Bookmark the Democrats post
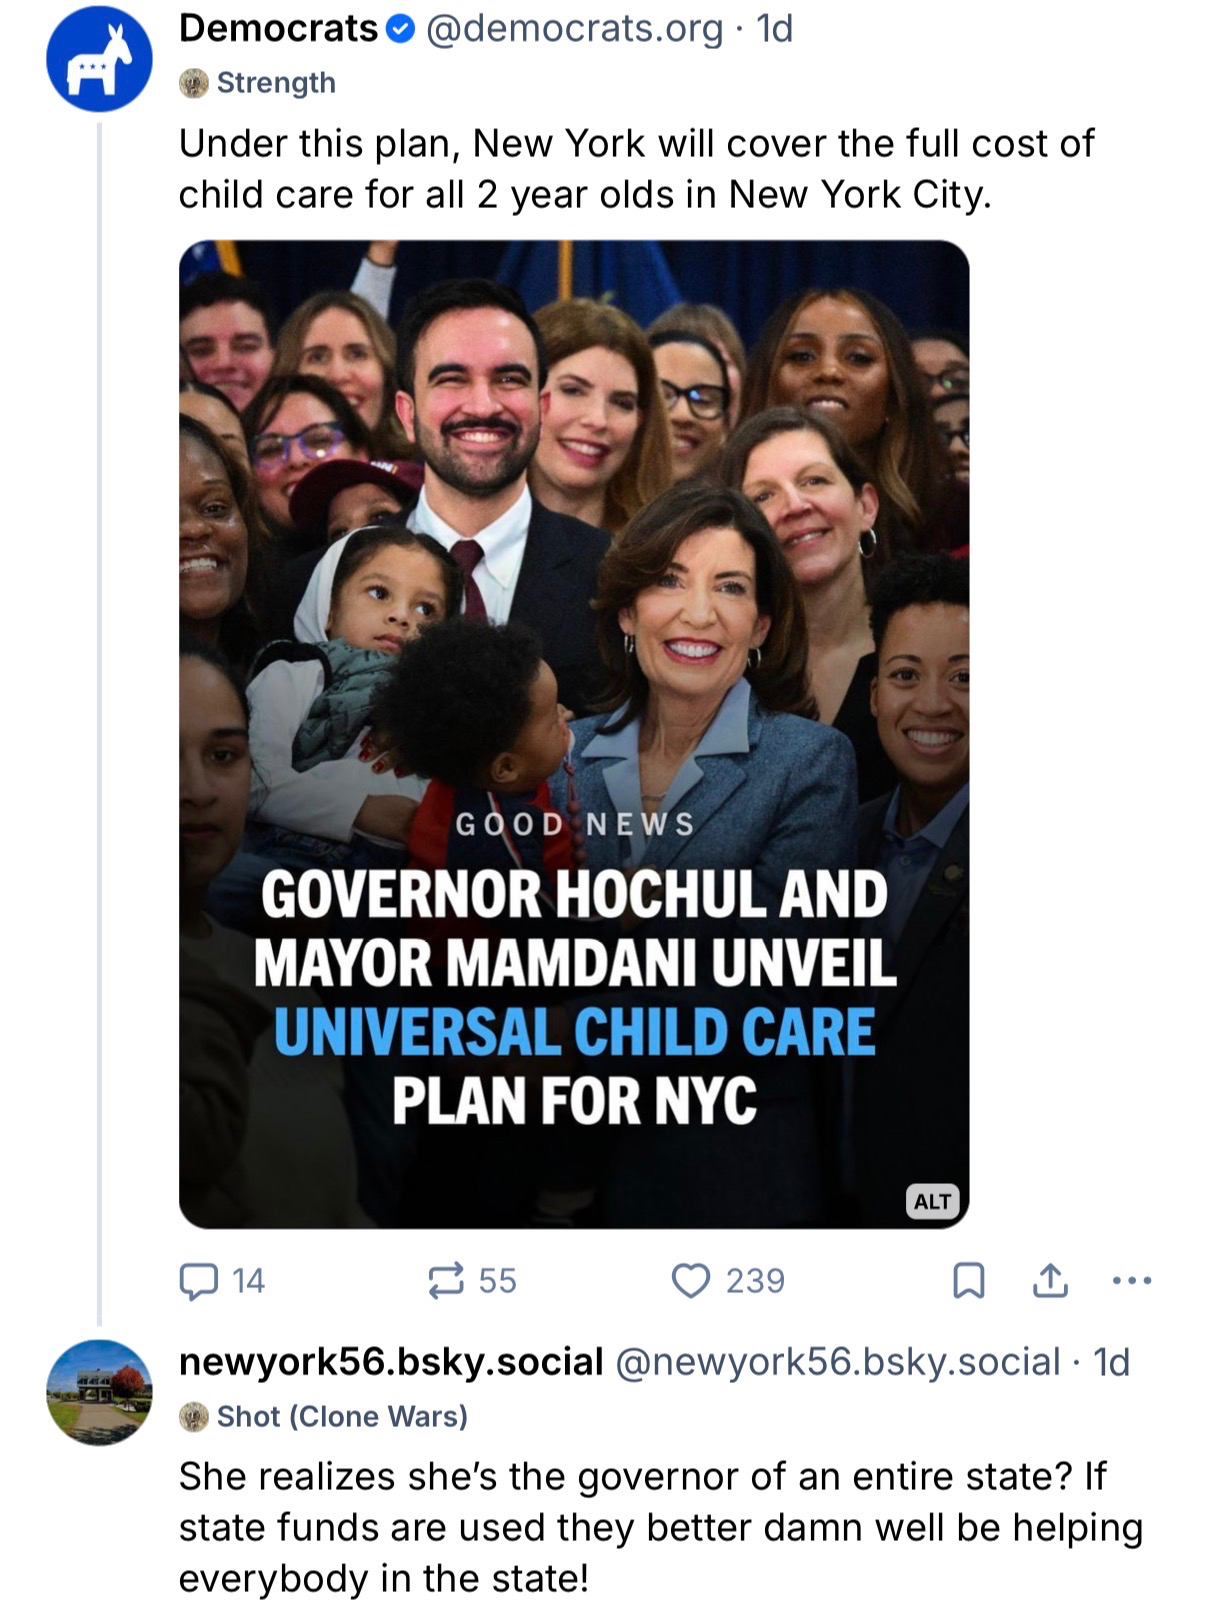Image resolution: width=1206 pixels, height=1613 pixels. 968,1280
